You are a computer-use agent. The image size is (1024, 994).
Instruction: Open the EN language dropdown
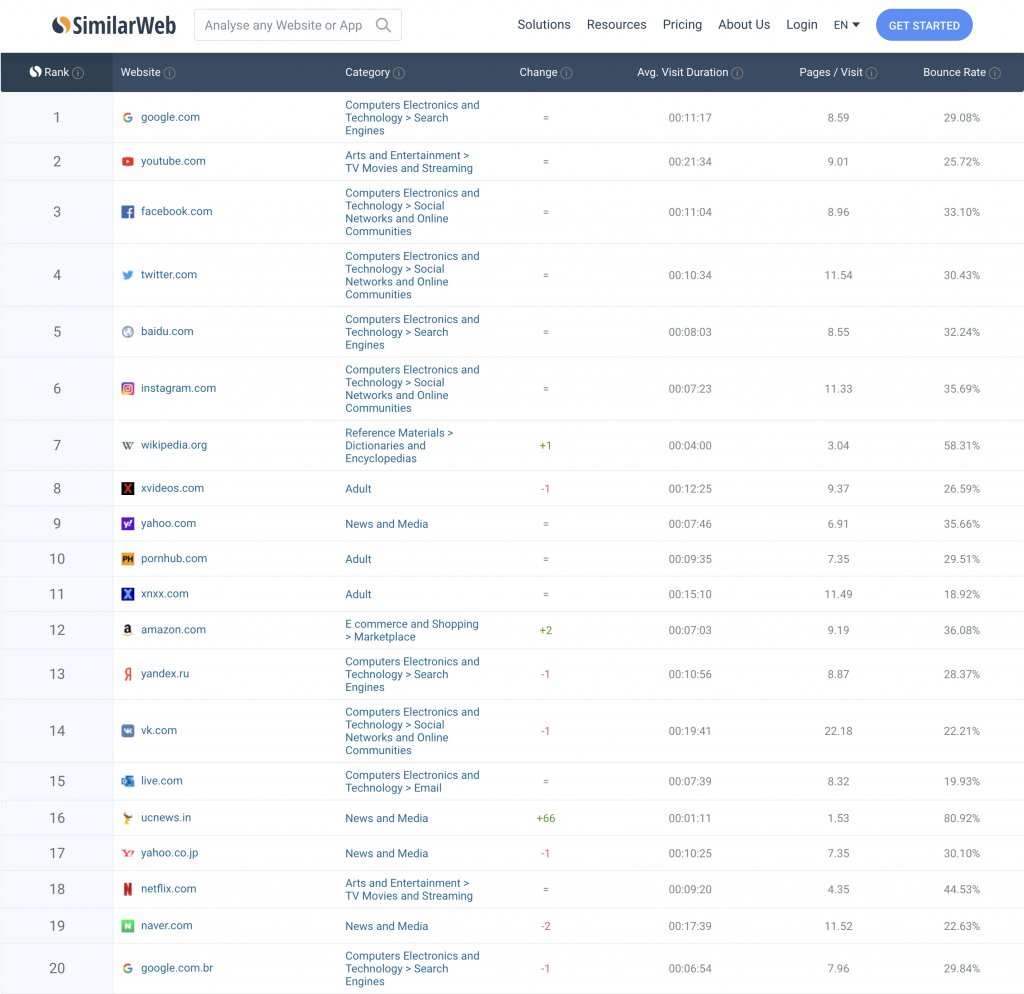point(846,25)
